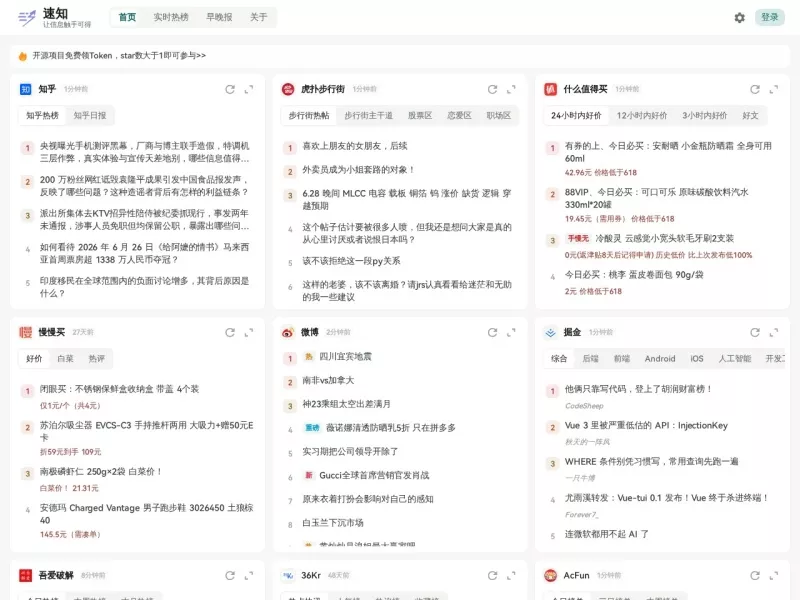Switch to 股票区 tab
This screenshot has width=800, height=600.
tap(420, 116)
